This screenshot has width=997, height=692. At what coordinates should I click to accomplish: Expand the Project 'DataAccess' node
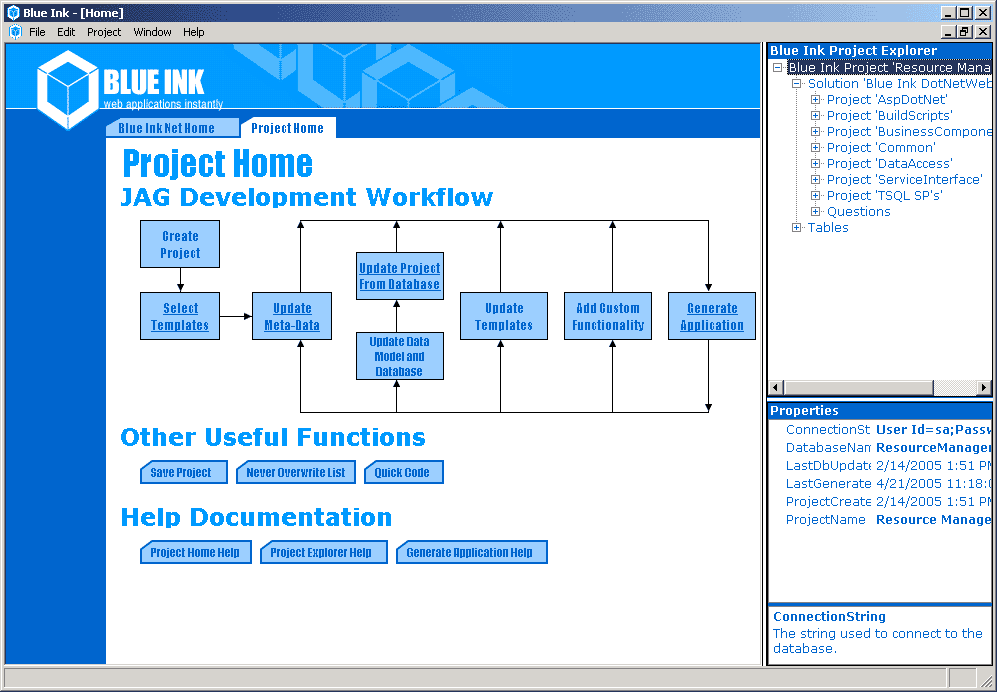coord(815,164)
